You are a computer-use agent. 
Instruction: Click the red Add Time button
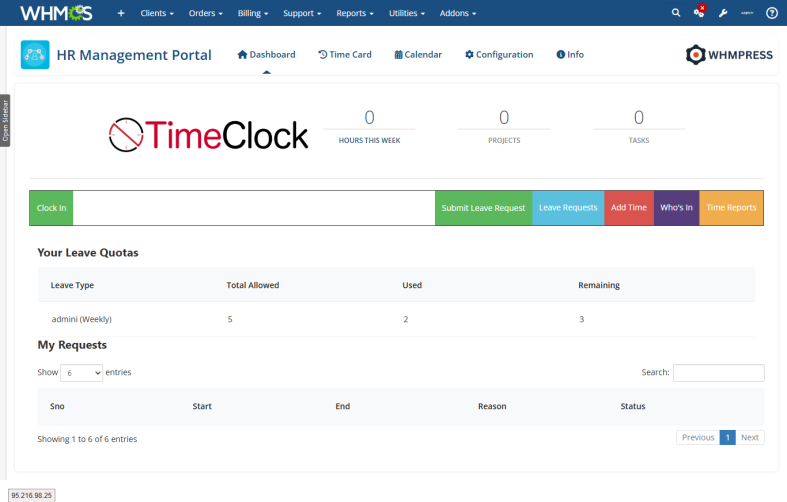(629, 208)
